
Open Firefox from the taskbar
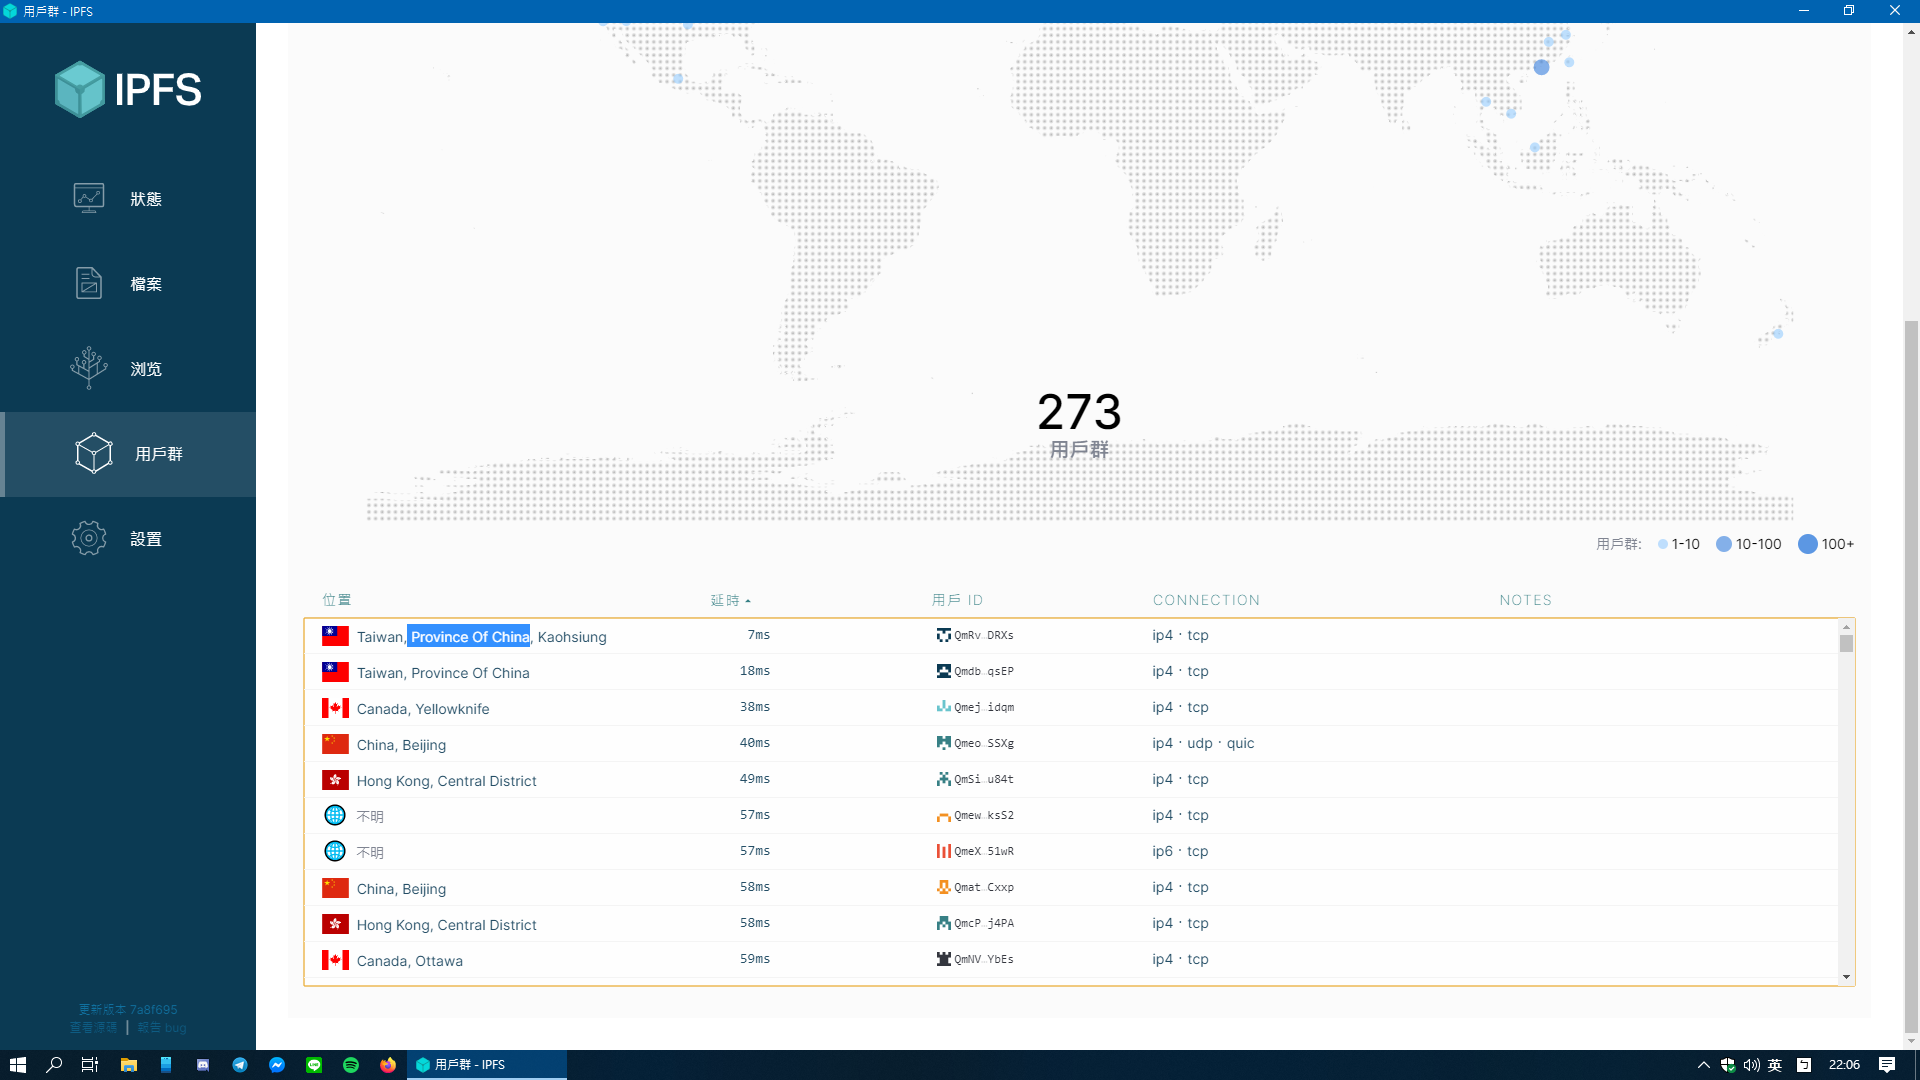point(388,1065)
